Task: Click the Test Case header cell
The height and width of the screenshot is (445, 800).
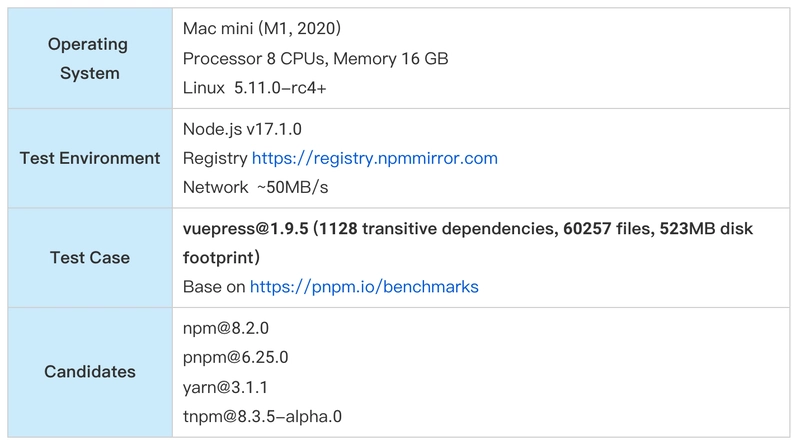Action: tap(90, 258)
